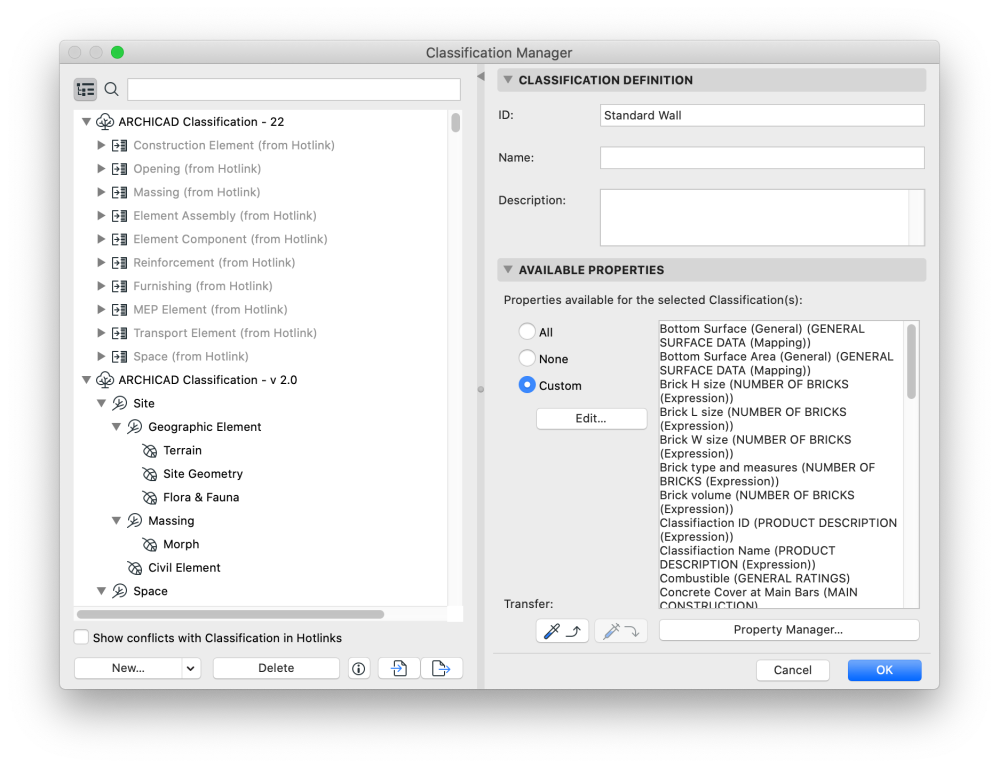
Task: Expand Construction Element (from Hotlink)
Action: coord(101,145)
